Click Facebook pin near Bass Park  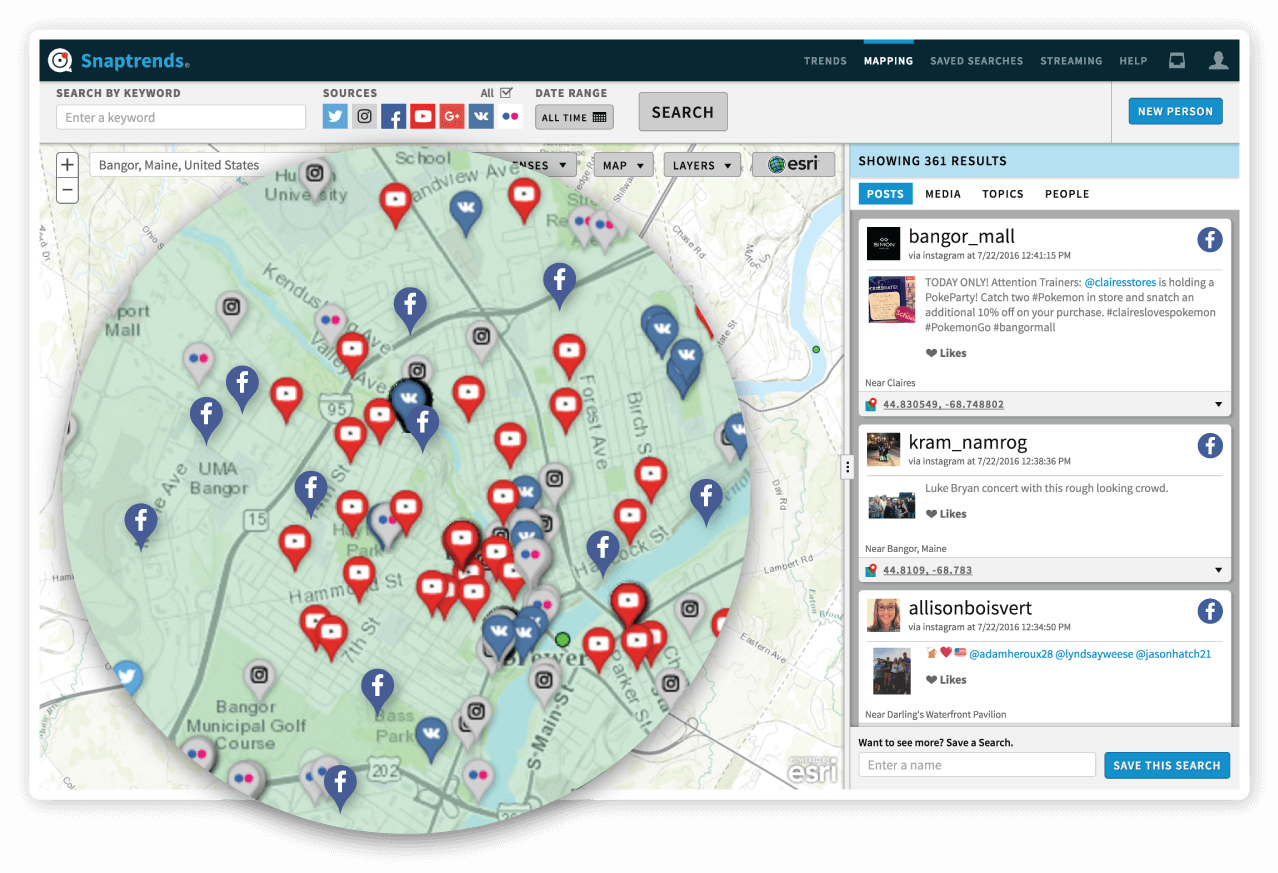[x=377, y=689]
